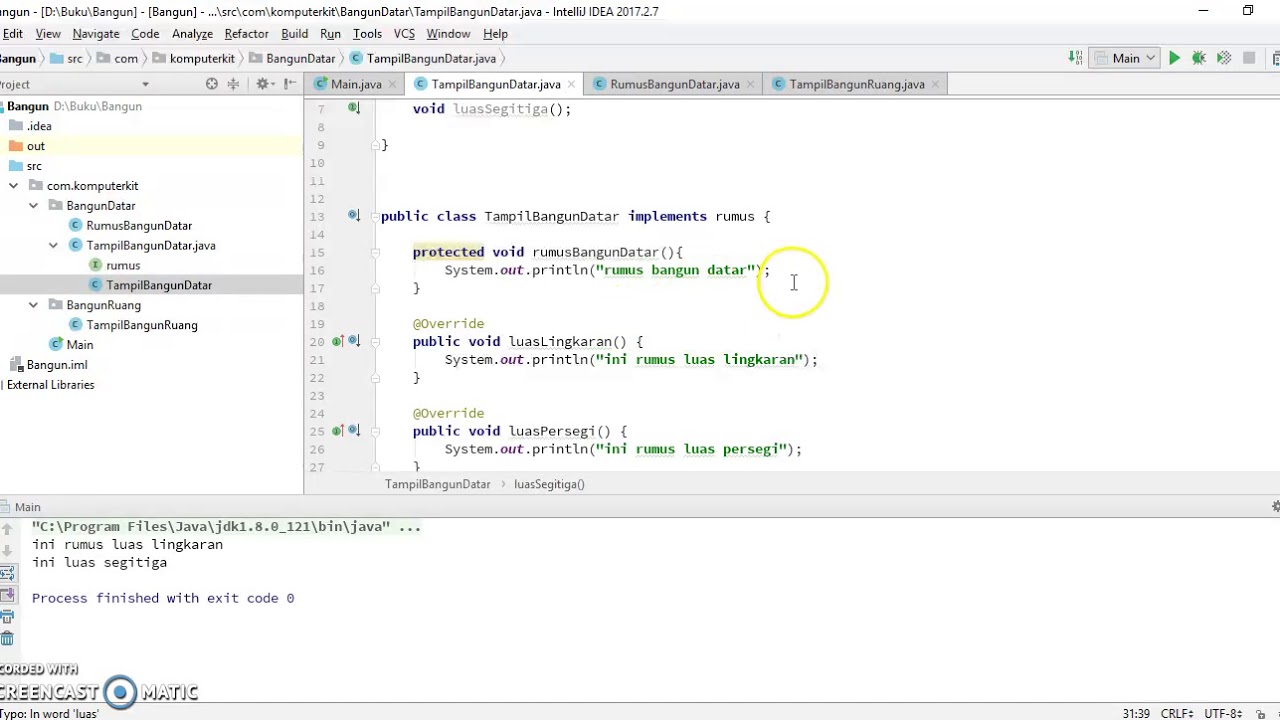Open the Main run configuration dropdown

[1123, 58]
